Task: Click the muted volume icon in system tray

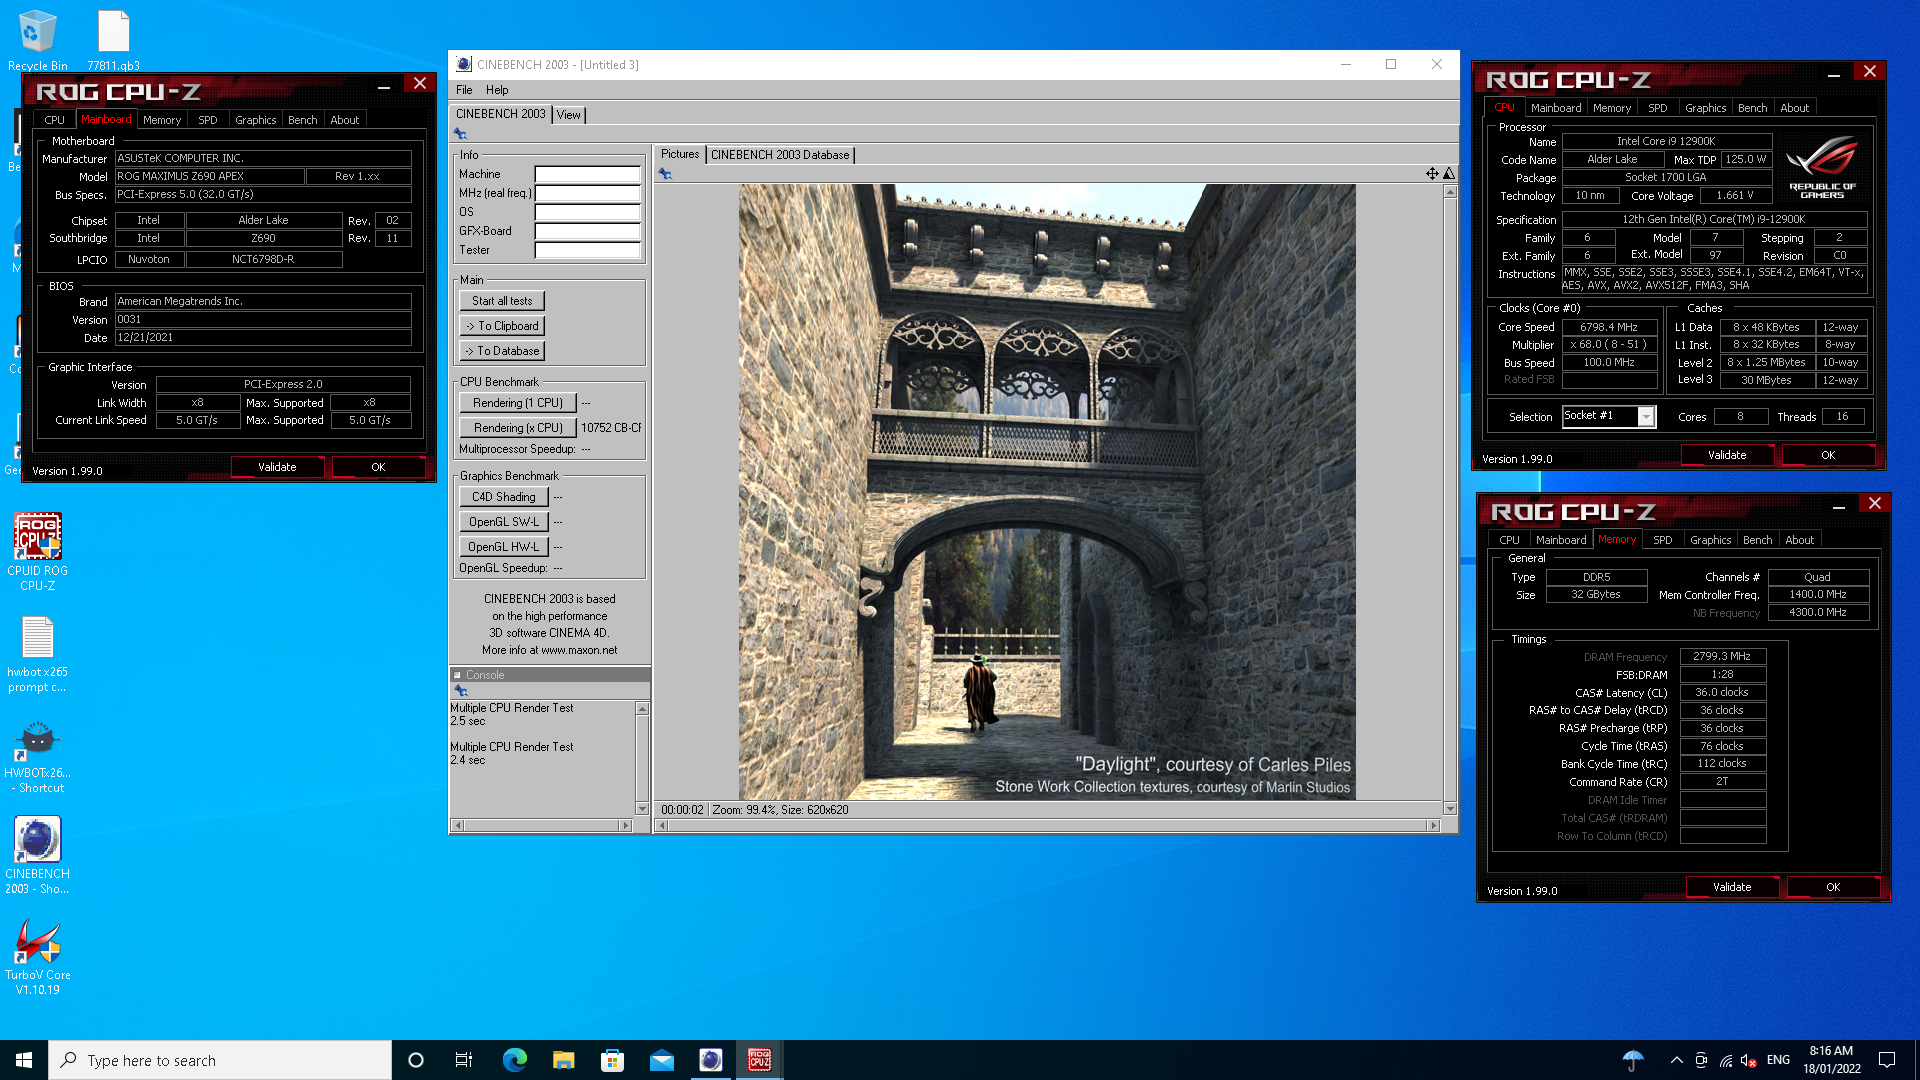Action: tap(1749, 1060)
